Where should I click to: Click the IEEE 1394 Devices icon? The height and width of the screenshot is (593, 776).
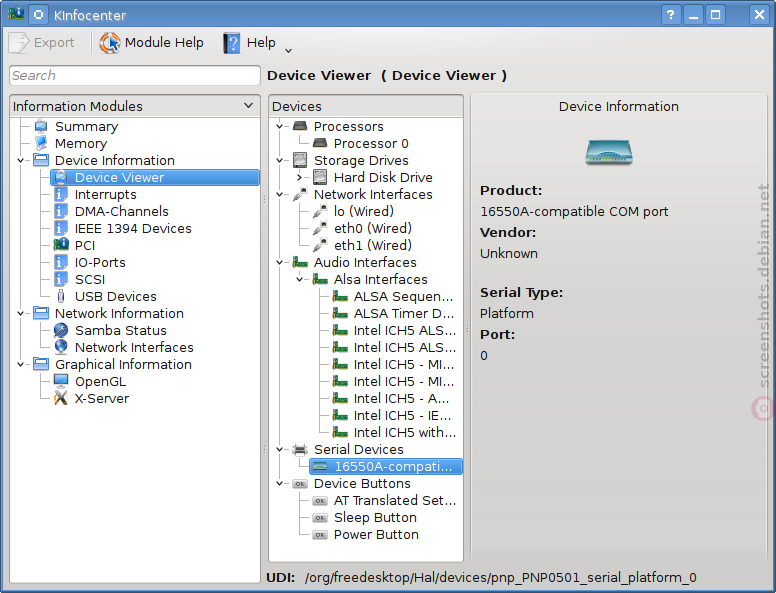[61, 228]
